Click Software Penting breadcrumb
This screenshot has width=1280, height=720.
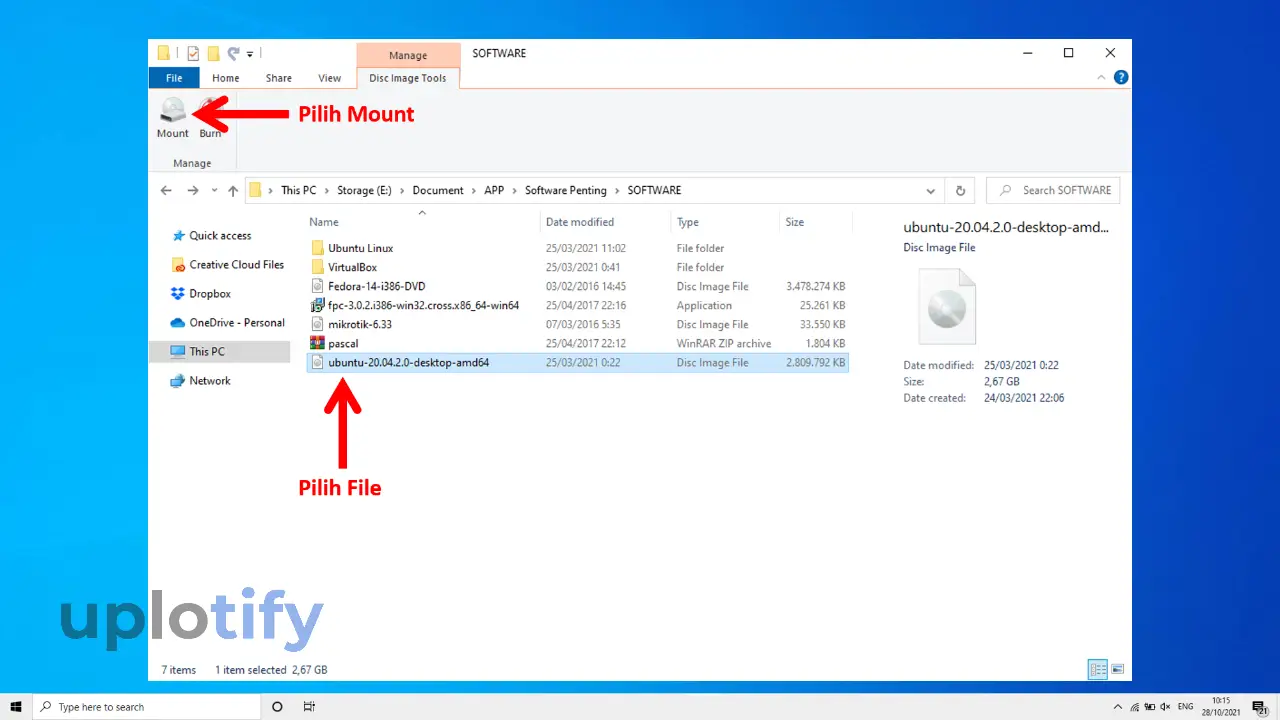pos(566,190)
